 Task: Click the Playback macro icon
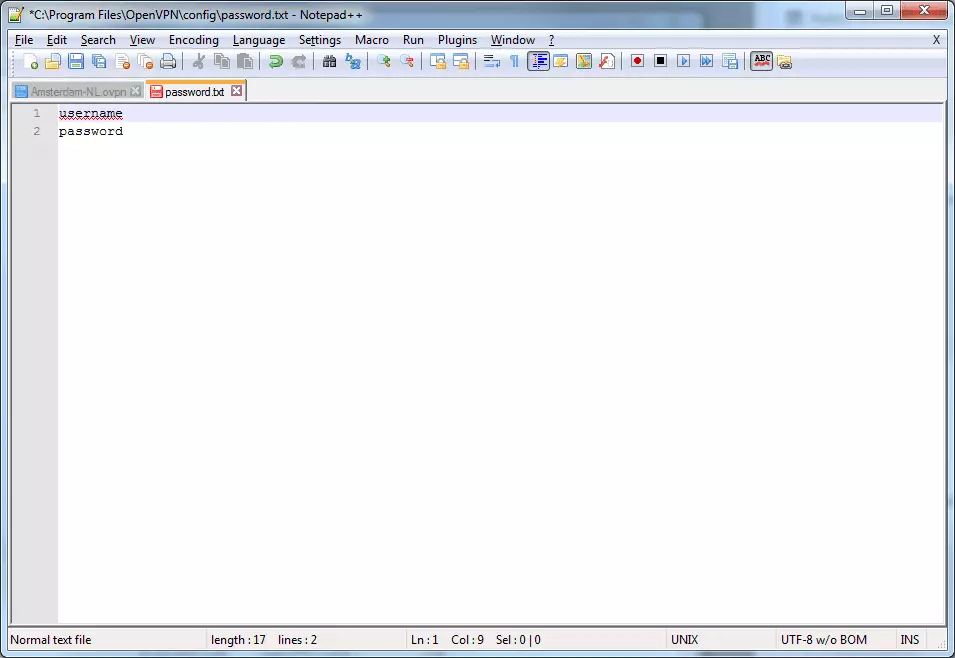[683, 61]
